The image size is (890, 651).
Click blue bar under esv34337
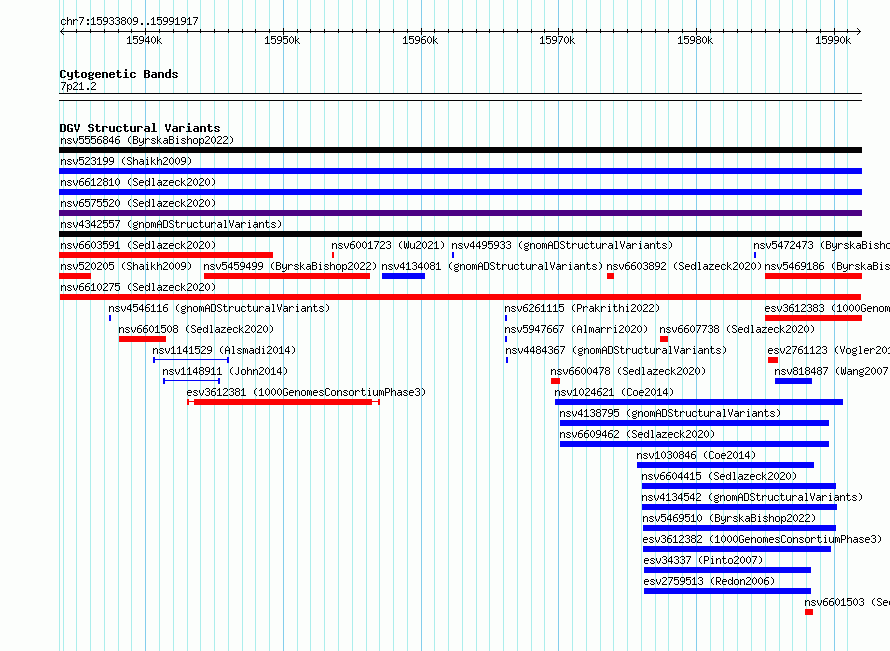coord(728,570)
